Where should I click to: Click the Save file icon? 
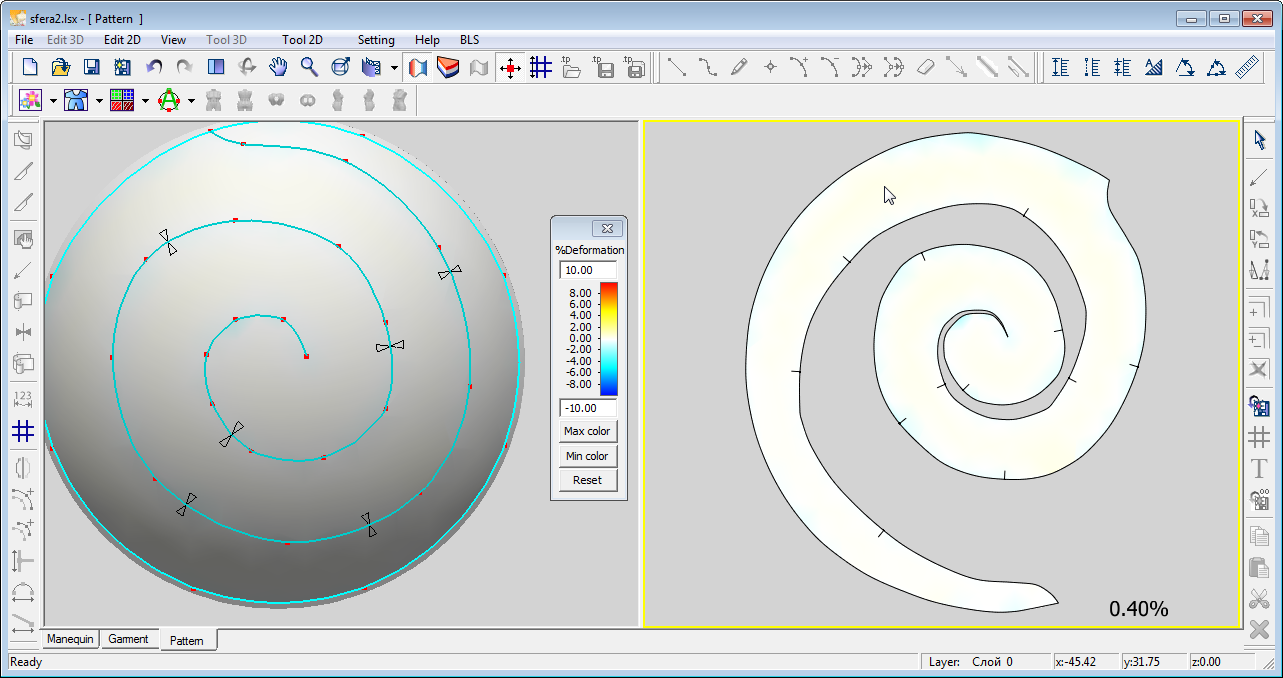click(91, 67)
